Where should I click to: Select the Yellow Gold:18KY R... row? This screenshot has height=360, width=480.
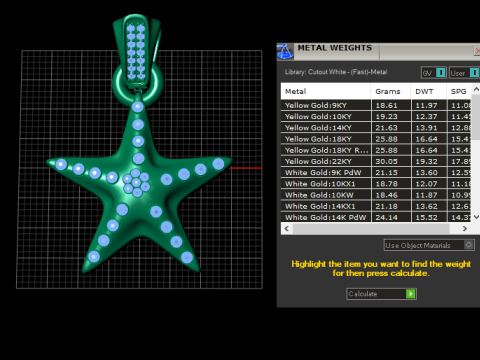coord(376,150)
